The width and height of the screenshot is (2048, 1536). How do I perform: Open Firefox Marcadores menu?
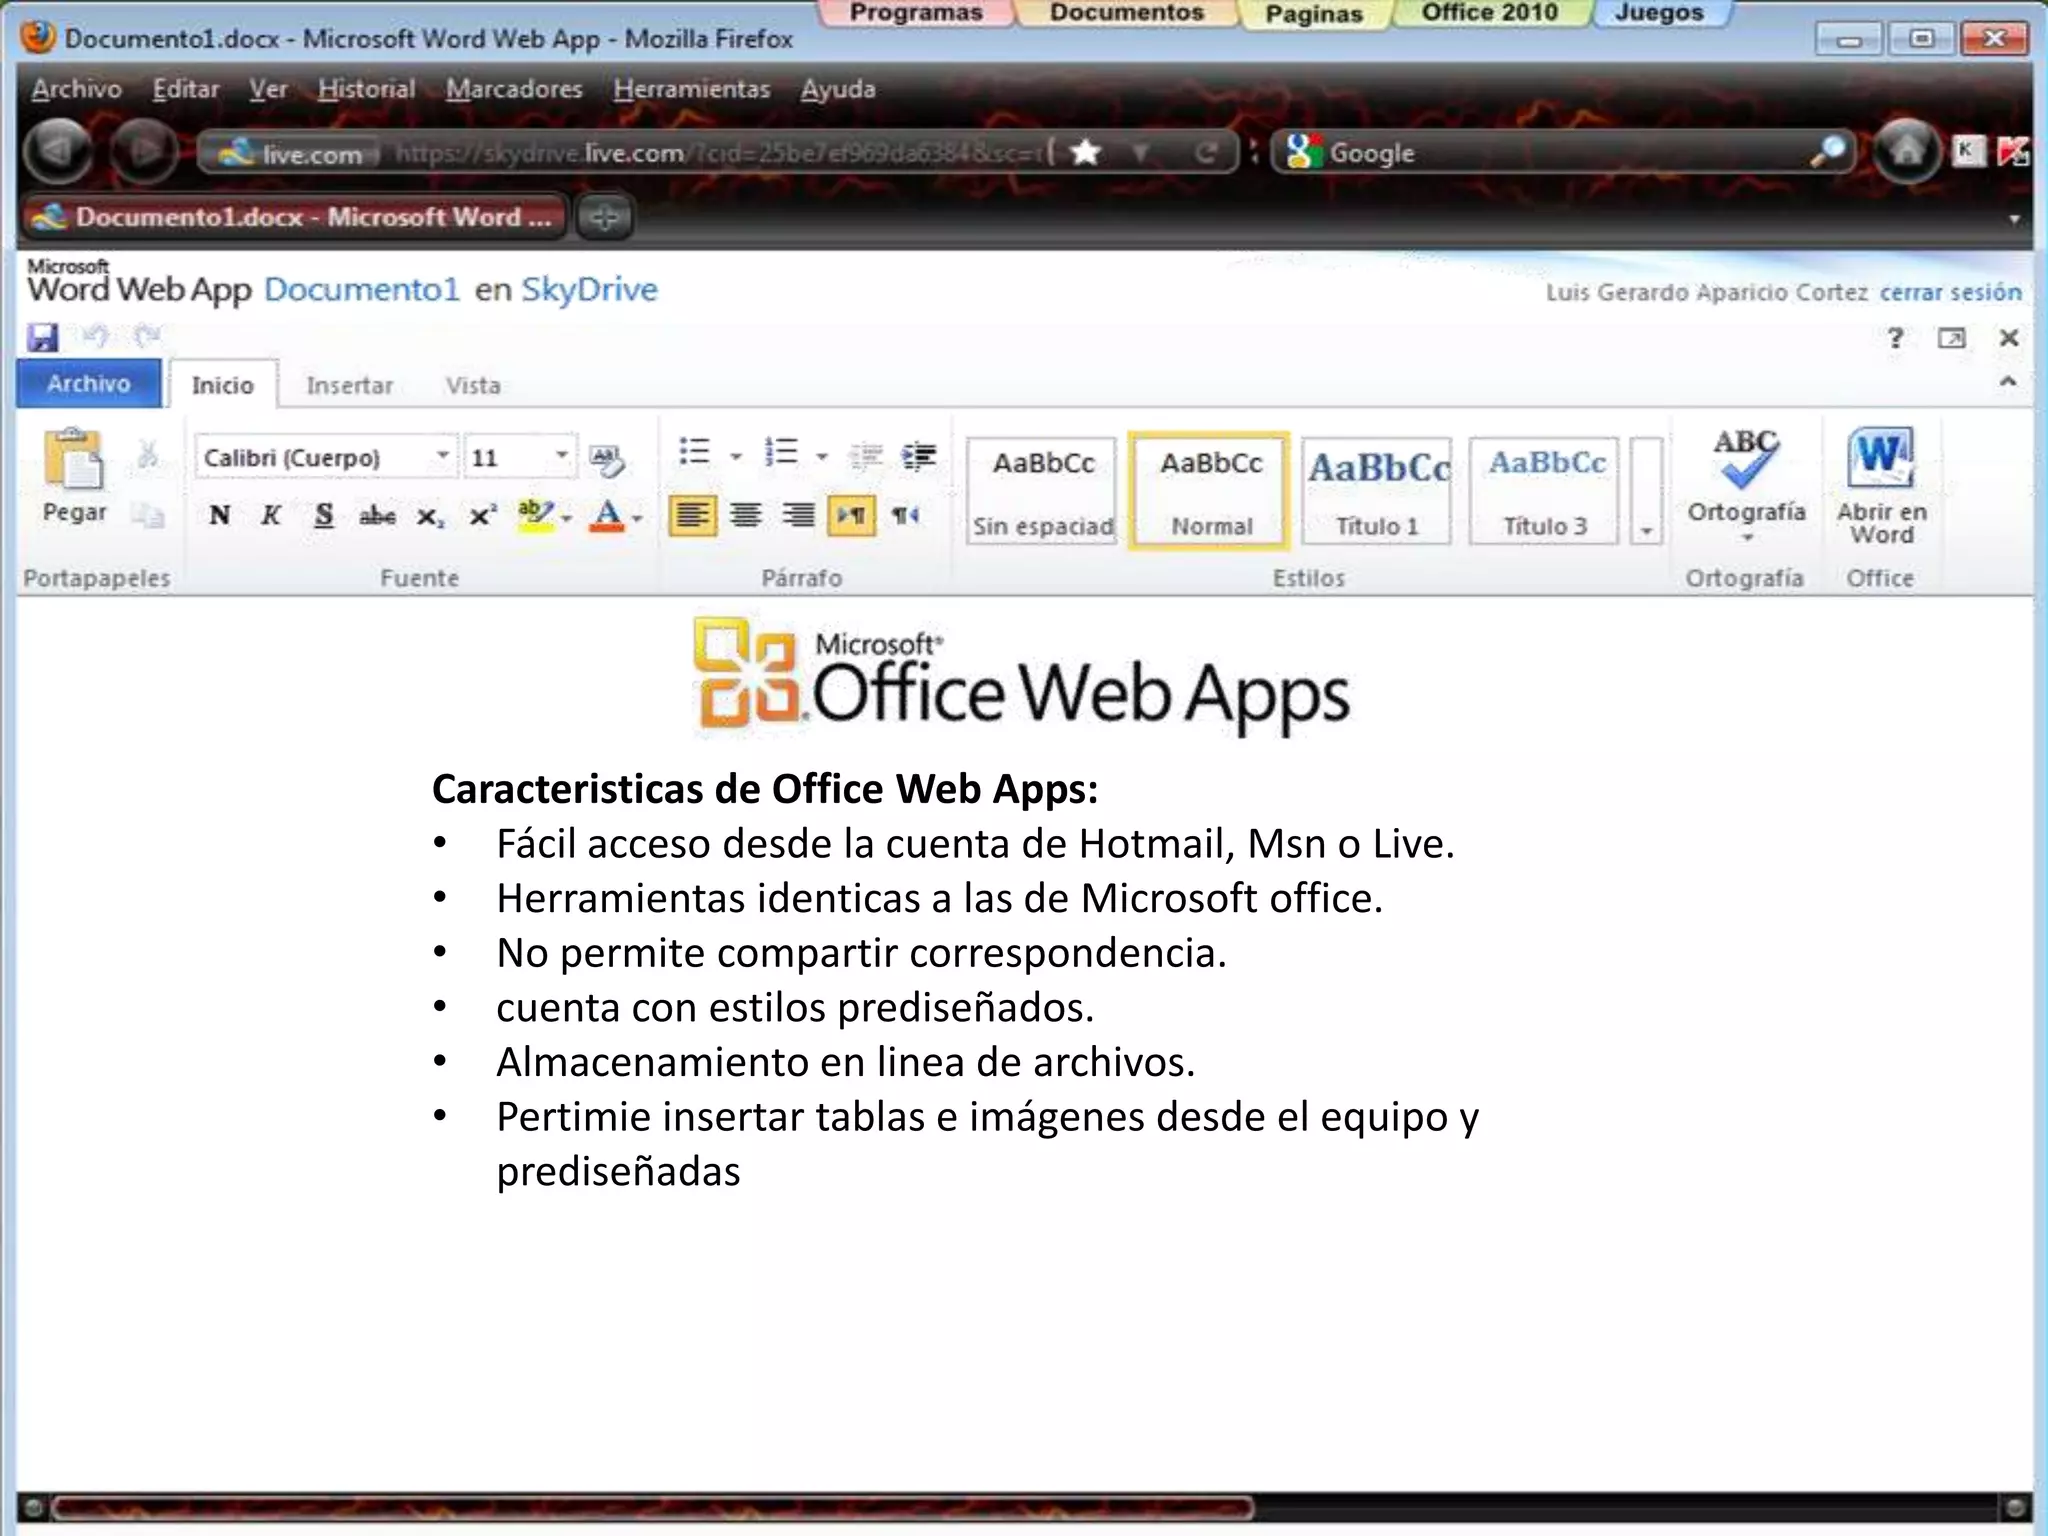pos(514,89)
